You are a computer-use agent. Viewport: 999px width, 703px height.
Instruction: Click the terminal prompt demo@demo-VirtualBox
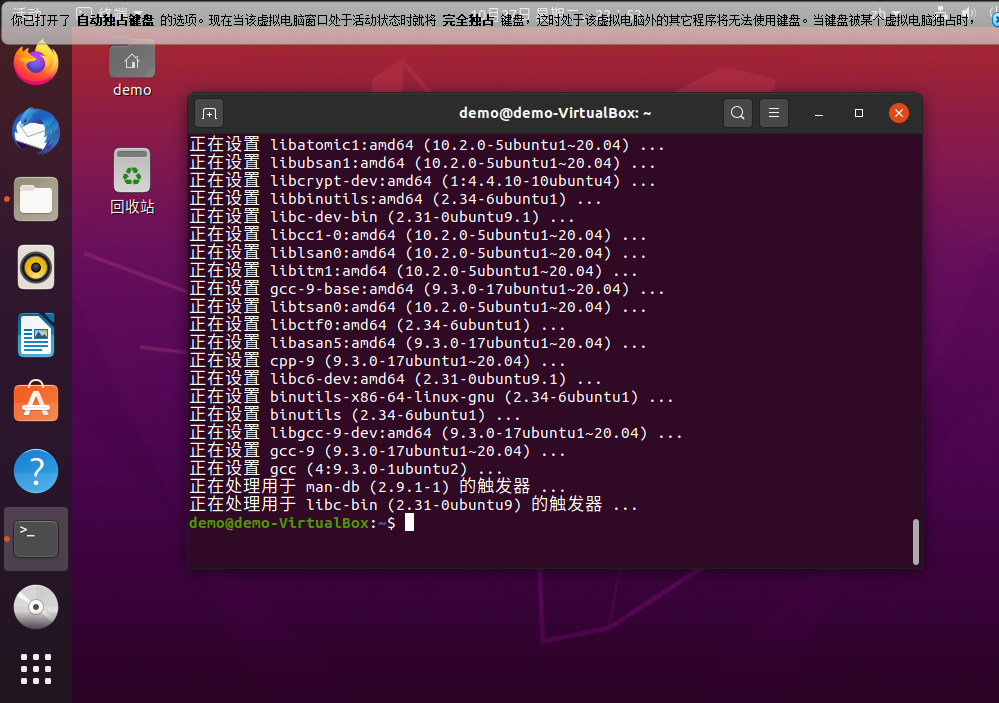click(278, 523)
